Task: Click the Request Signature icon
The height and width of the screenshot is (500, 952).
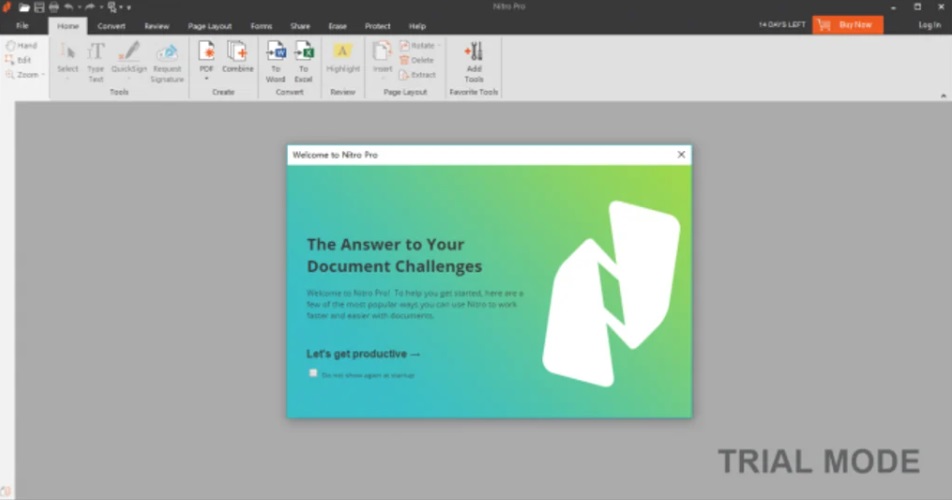Action: pos(167,52)
